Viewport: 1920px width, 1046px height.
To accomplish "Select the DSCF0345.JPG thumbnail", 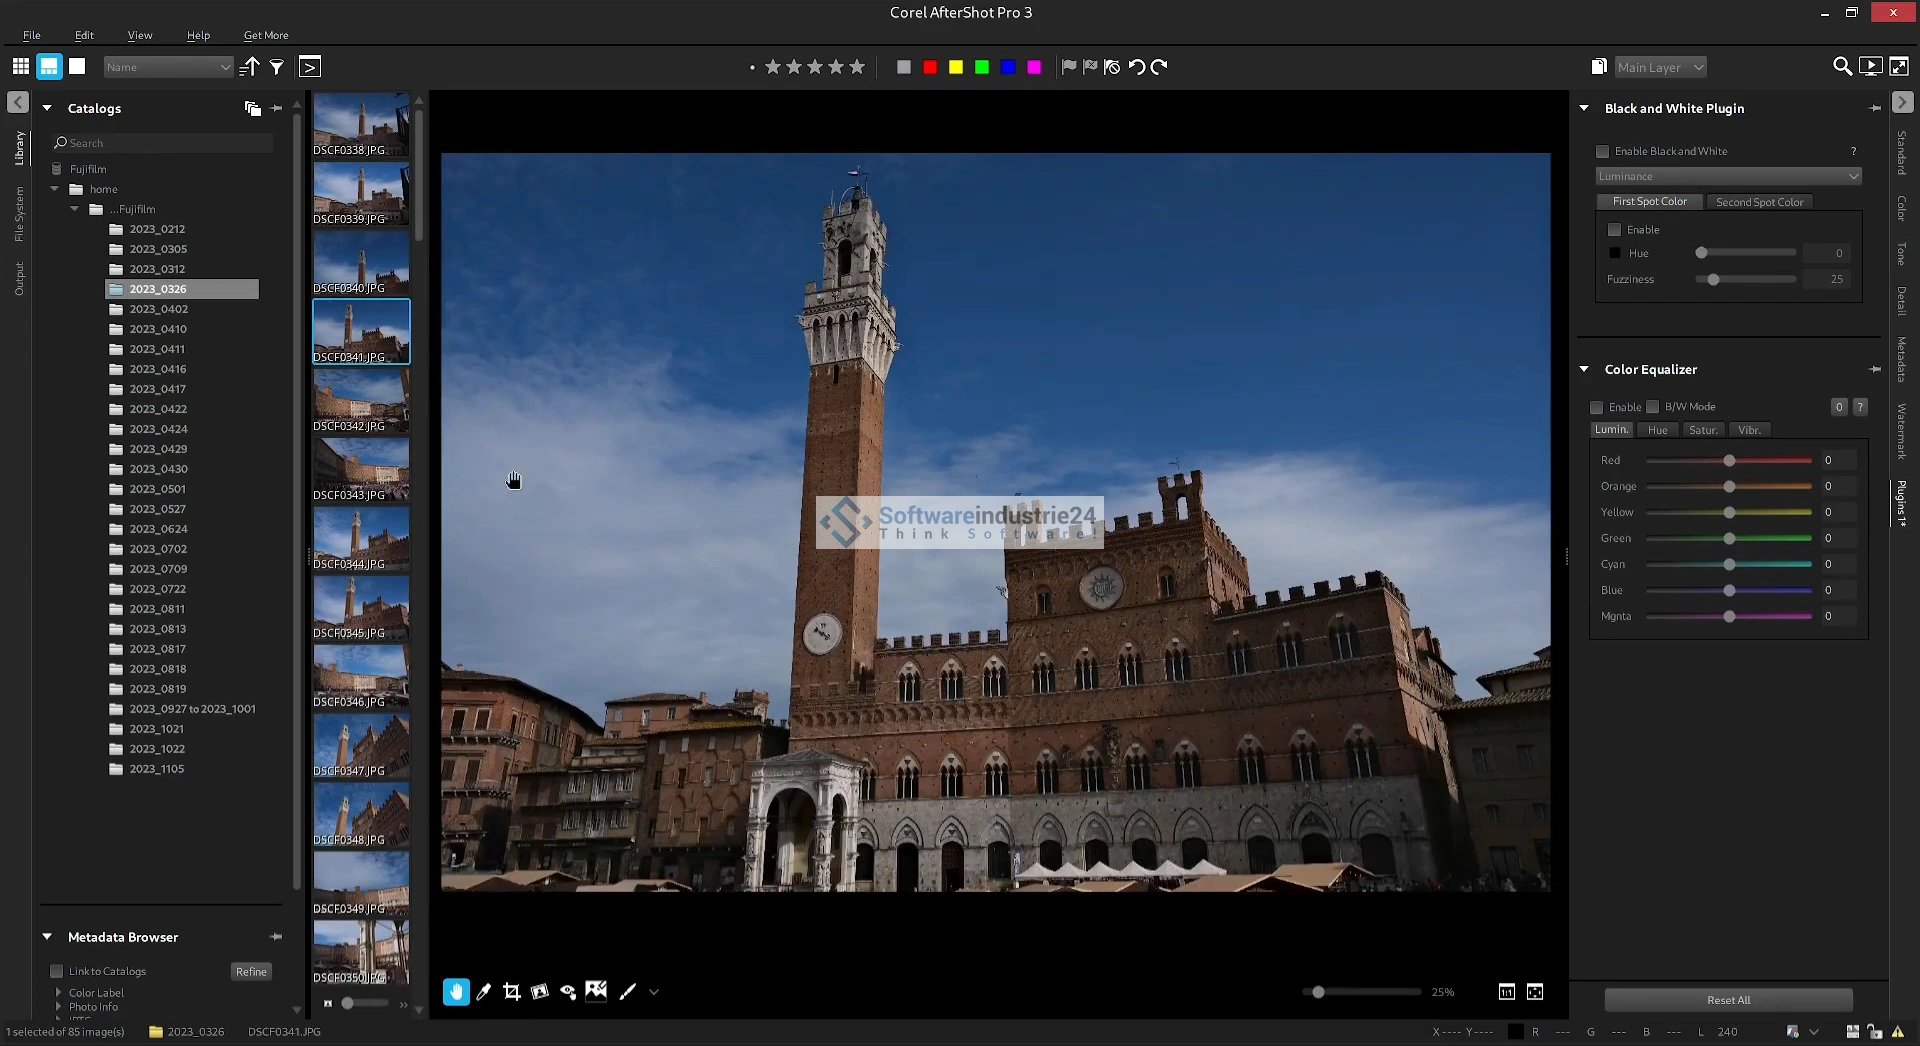I will (361, 607).
